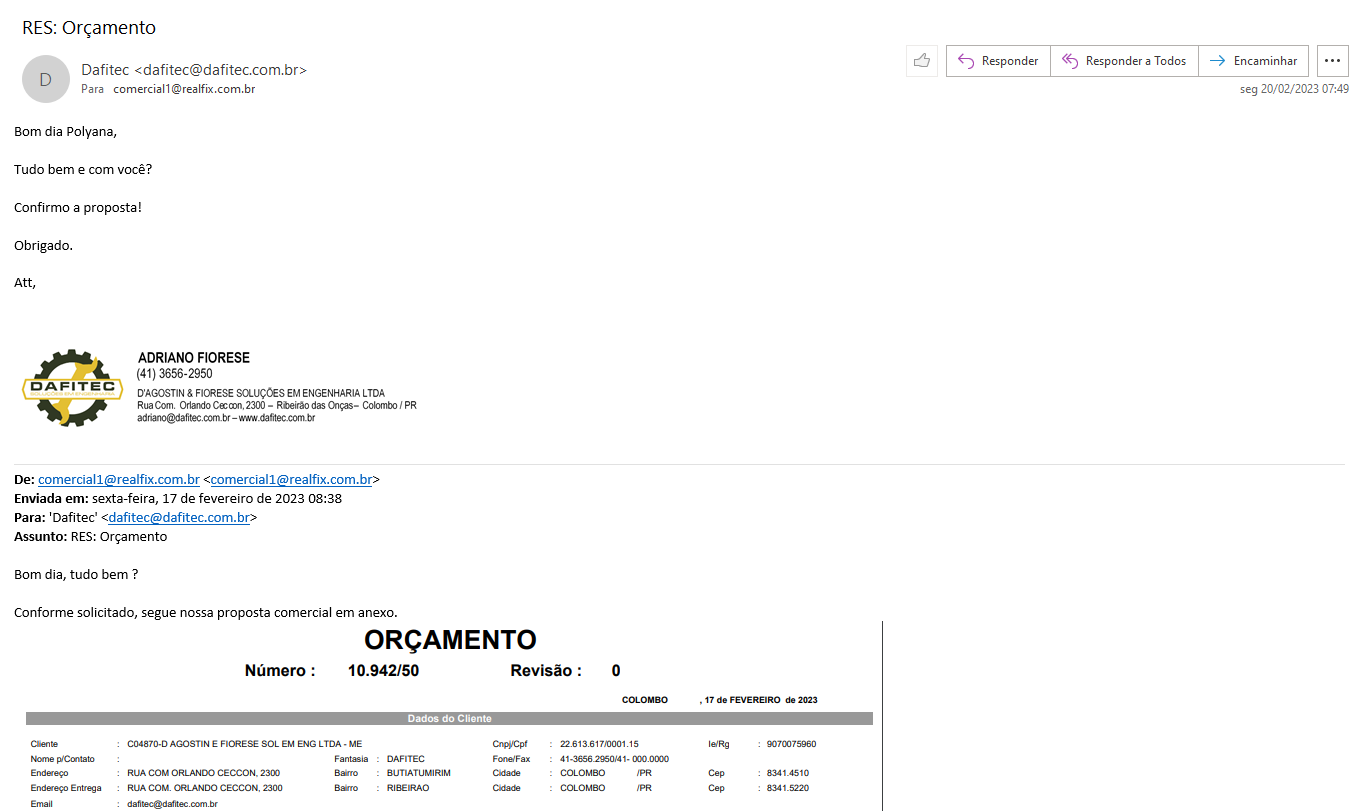
Task: Click Responder a Todos
Action: [x=1124, y=61]
